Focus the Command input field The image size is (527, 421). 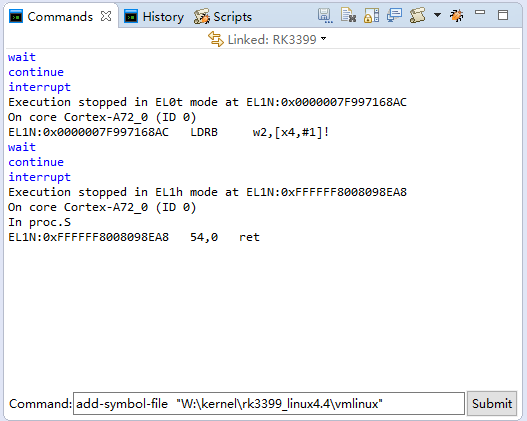tap(269, 403)
